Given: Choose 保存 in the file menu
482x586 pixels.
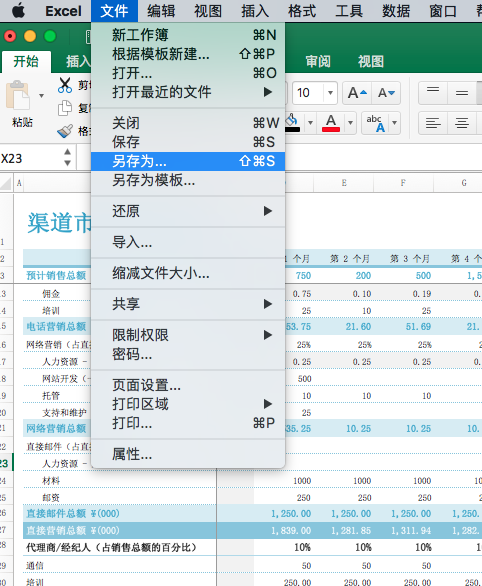Looking at the screenshot, I should [188, 142].
